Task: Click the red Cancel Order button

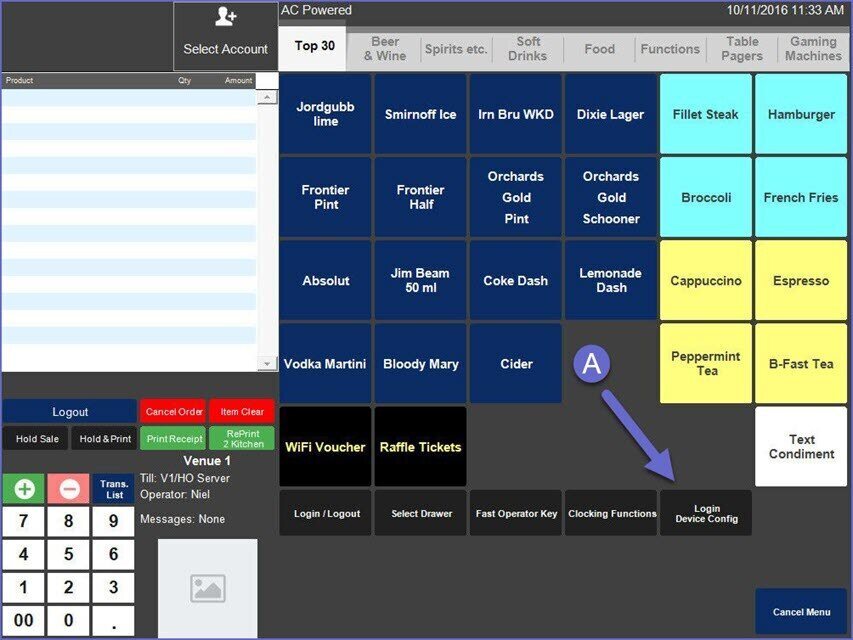Action: click(173, 412)
